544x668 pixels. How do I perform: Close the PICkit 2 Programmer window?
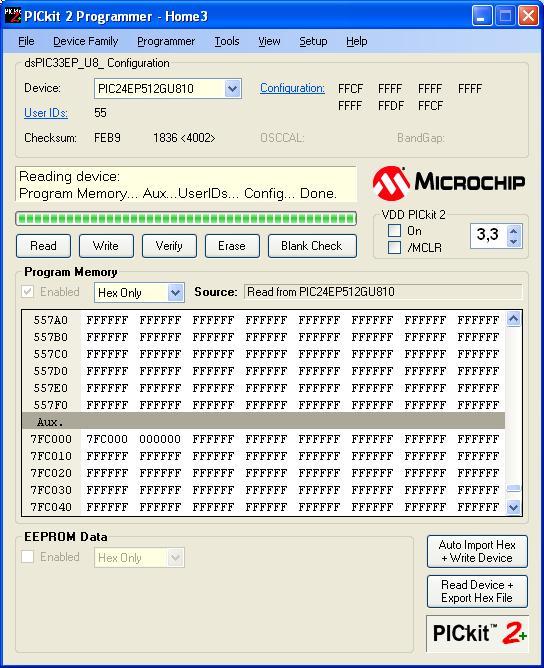pos(528,16)
